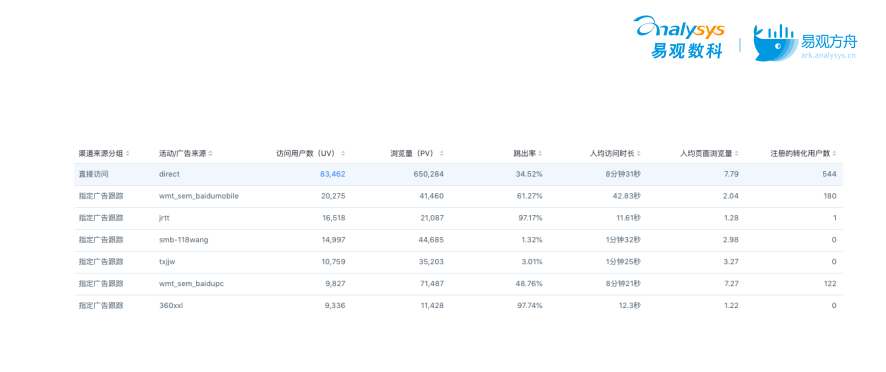Image resolution: width=886 pixels, height=372 pixels.
Task: Click the 16,518 UV value
Action: coord(333,218)
